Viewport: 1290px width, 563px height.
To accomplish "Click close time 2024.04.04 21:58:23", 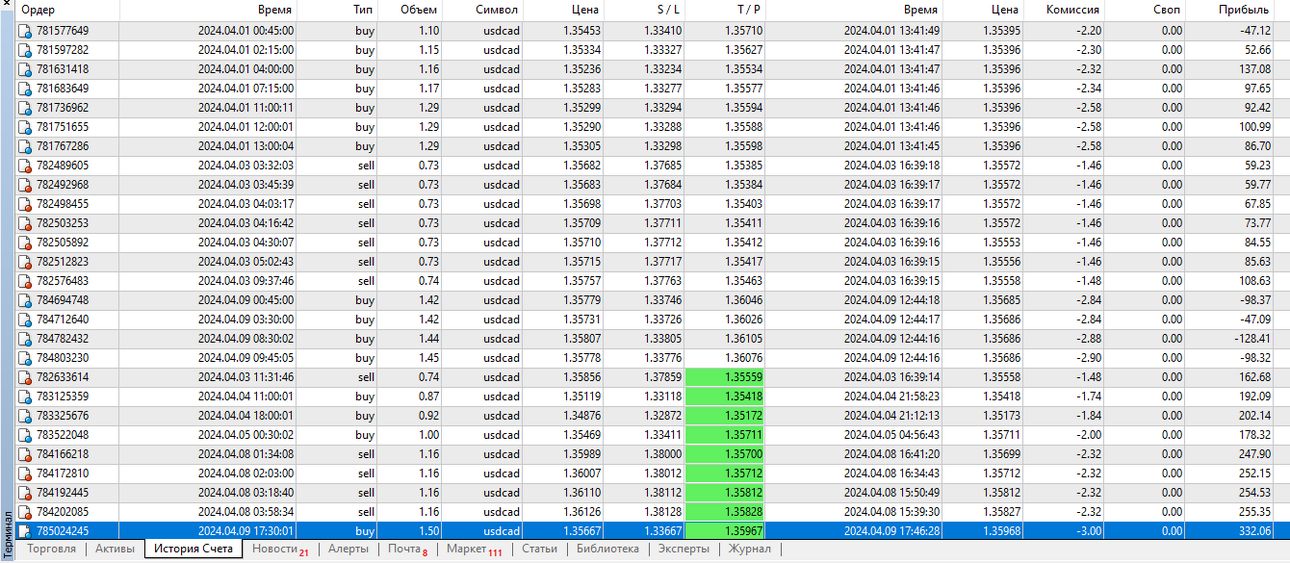I will 892,396.
